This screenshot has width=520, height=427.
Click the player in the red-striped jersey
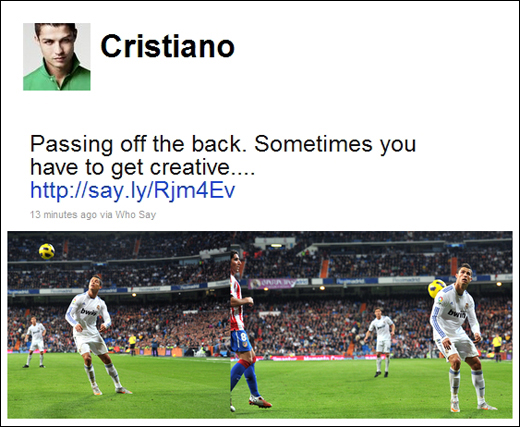pos(245,330)
